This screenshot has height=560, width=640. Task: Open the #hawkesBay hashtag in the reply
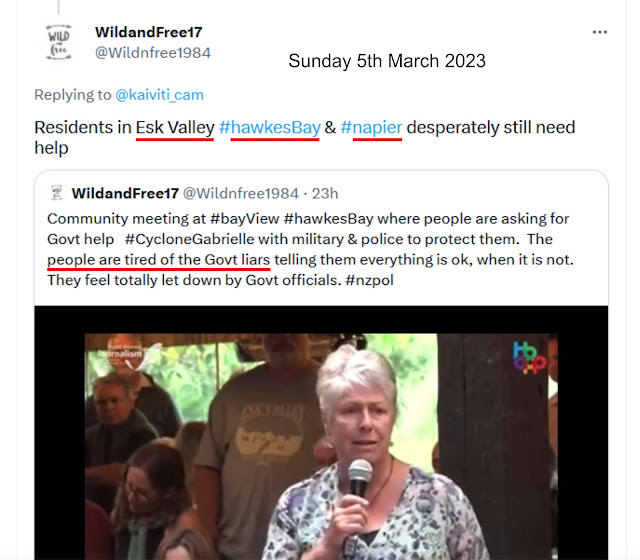(x=270, y=127)
